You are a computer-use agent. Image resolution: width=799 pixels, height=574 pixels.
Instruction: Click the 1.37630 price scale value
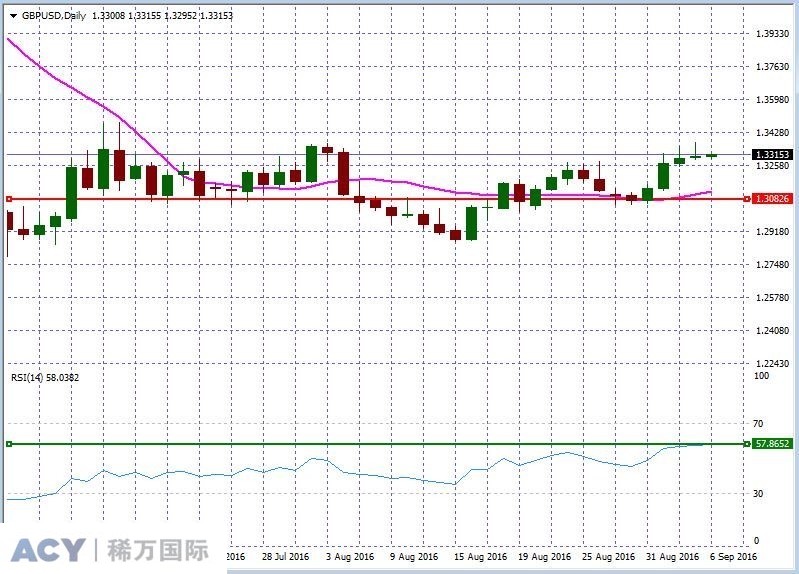773,67
